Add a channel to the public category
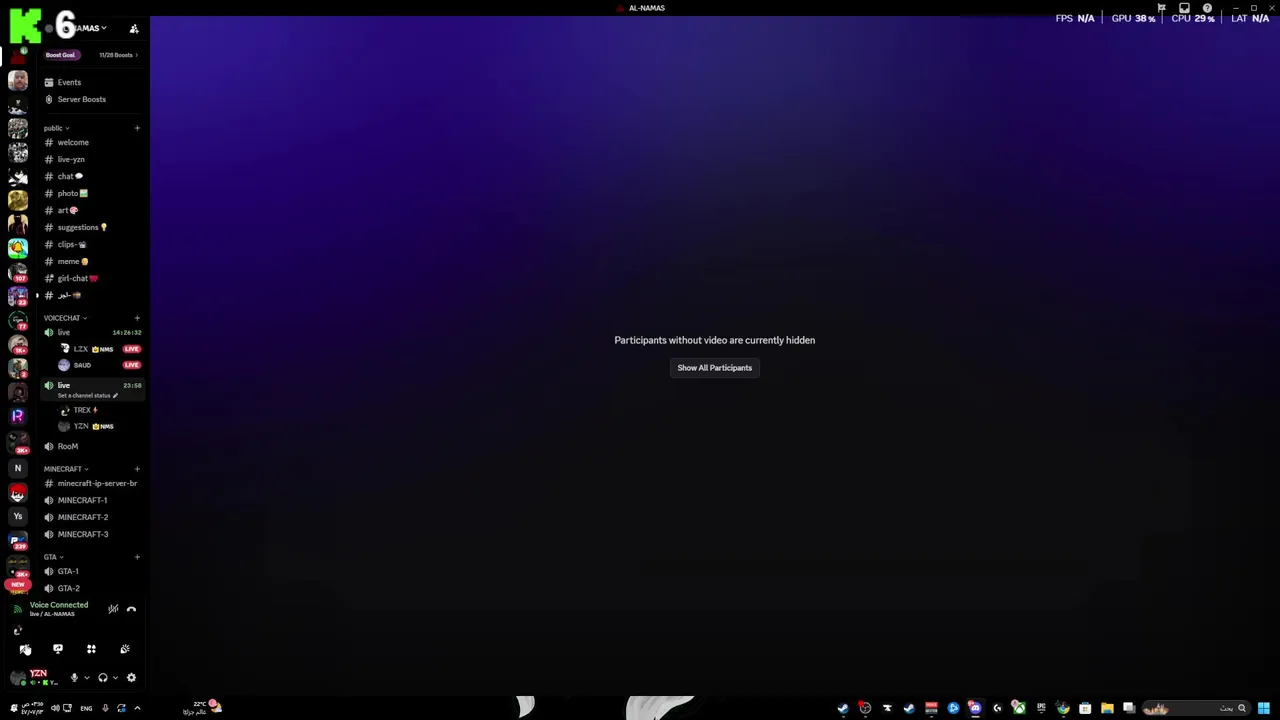 coord(137,128)
